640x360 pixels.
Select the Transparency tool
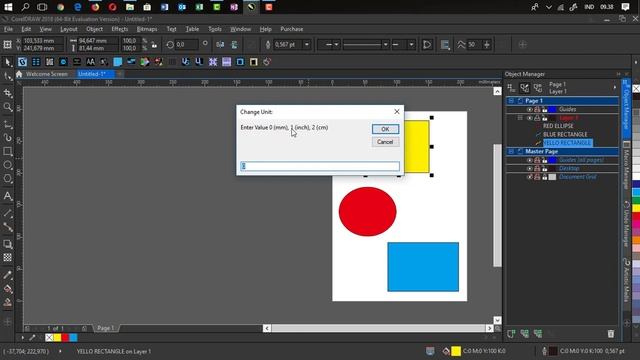click(x=8, y=258)
